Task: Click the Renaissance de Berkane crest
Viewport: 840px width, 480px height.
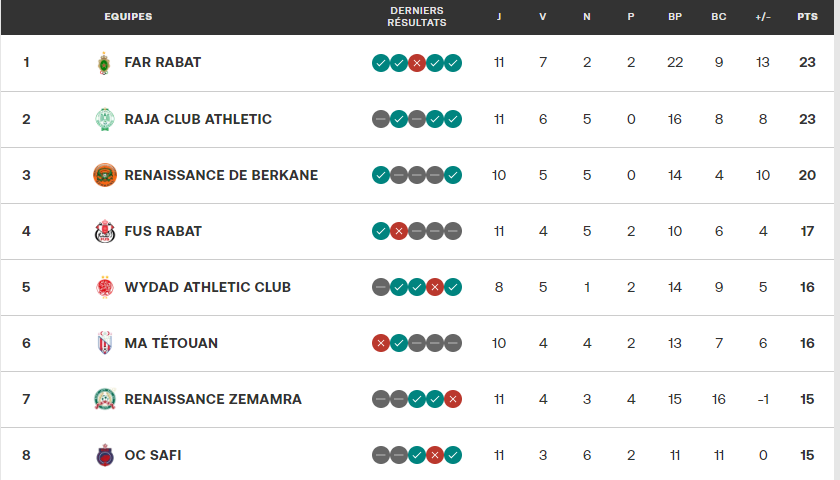Action: (104, 175)
